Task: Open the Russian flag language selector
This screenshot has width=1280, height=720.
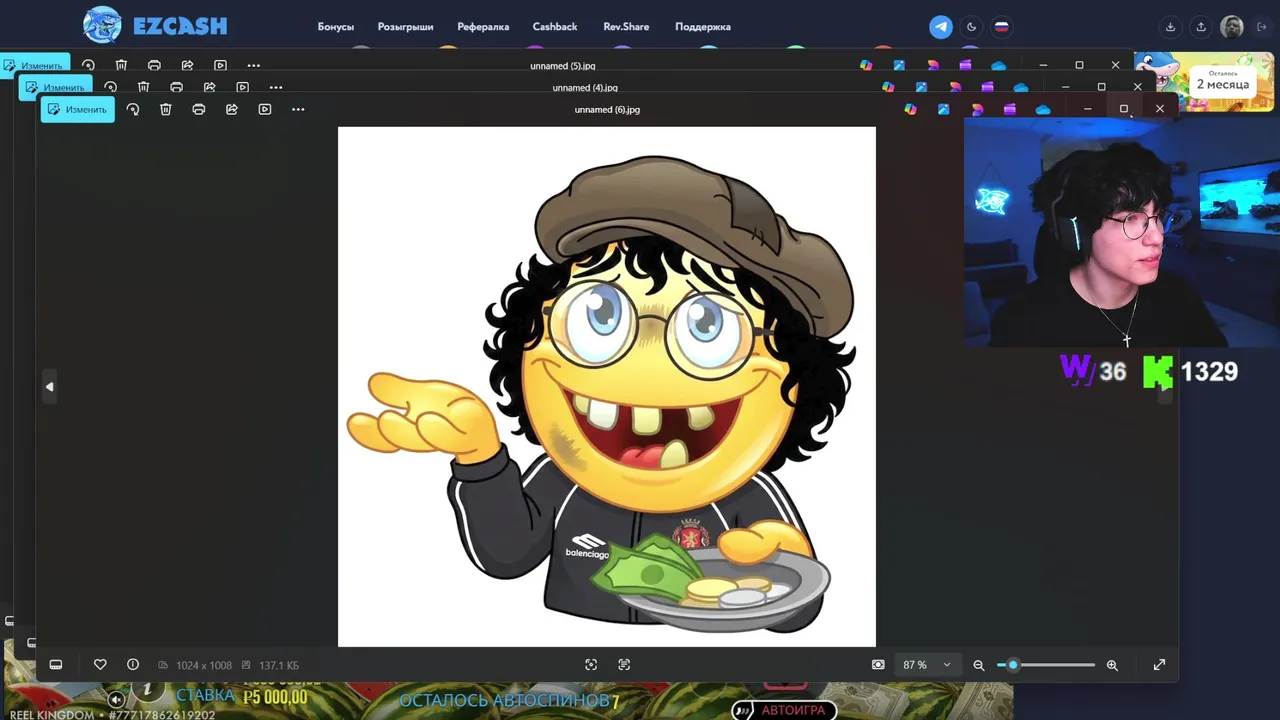Action: click(1001, 27)
